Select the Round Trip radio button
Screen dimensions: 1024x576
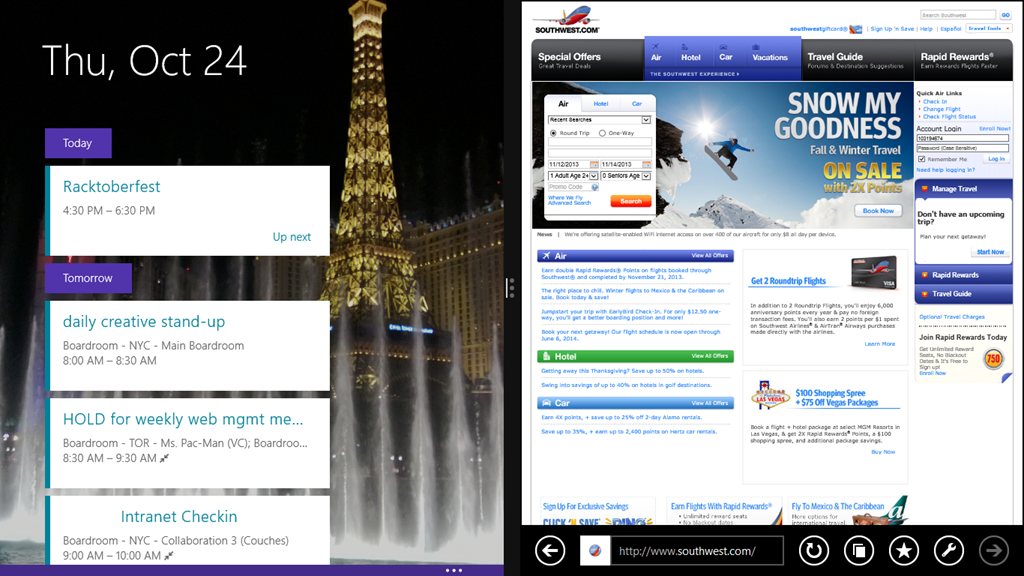point(553,133)
